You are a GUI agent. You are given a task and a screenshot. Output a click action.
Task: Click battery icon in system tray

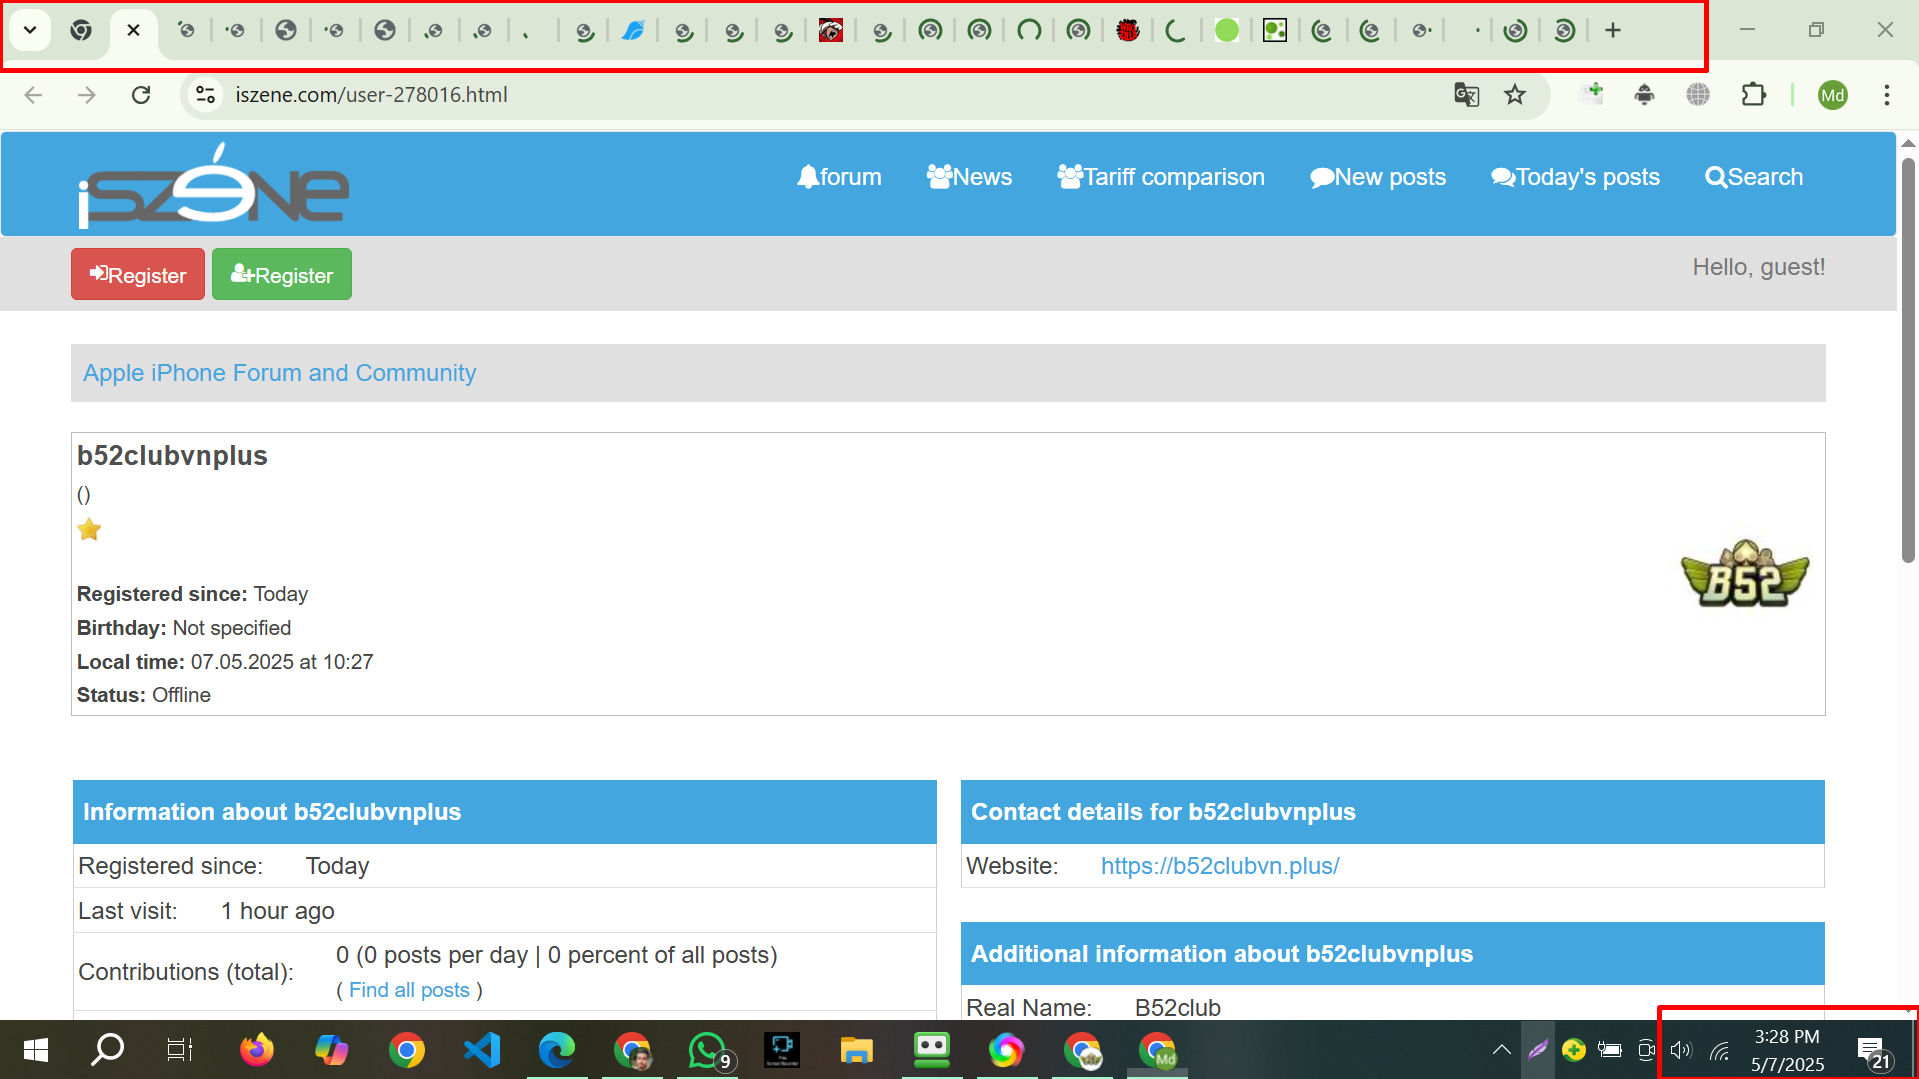[x=1610, y=1050]
